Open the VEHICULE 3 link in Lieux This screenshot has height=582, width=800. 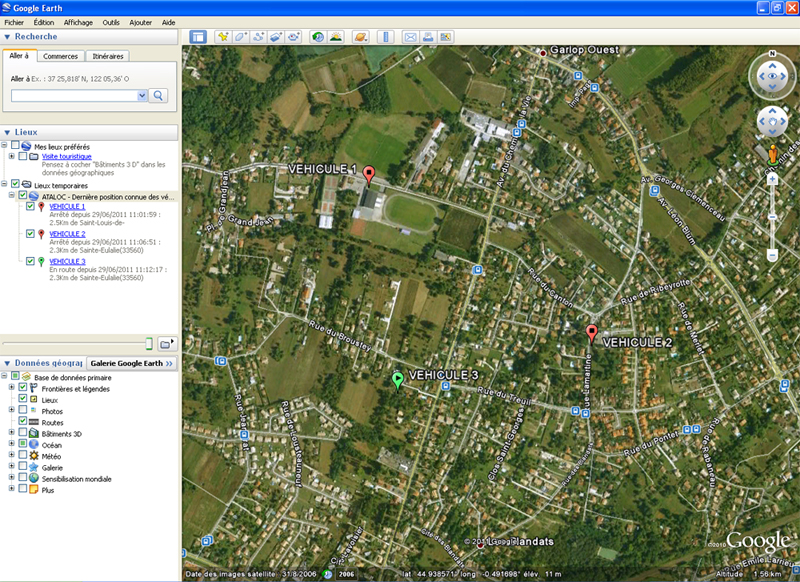(x=67, y=261)
